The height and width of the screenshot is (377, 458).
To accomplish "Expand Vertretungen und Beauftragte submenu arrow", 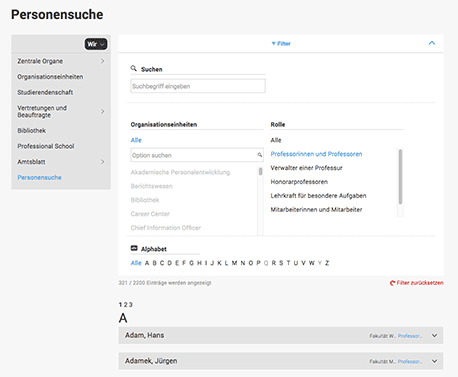I will 103,111.
